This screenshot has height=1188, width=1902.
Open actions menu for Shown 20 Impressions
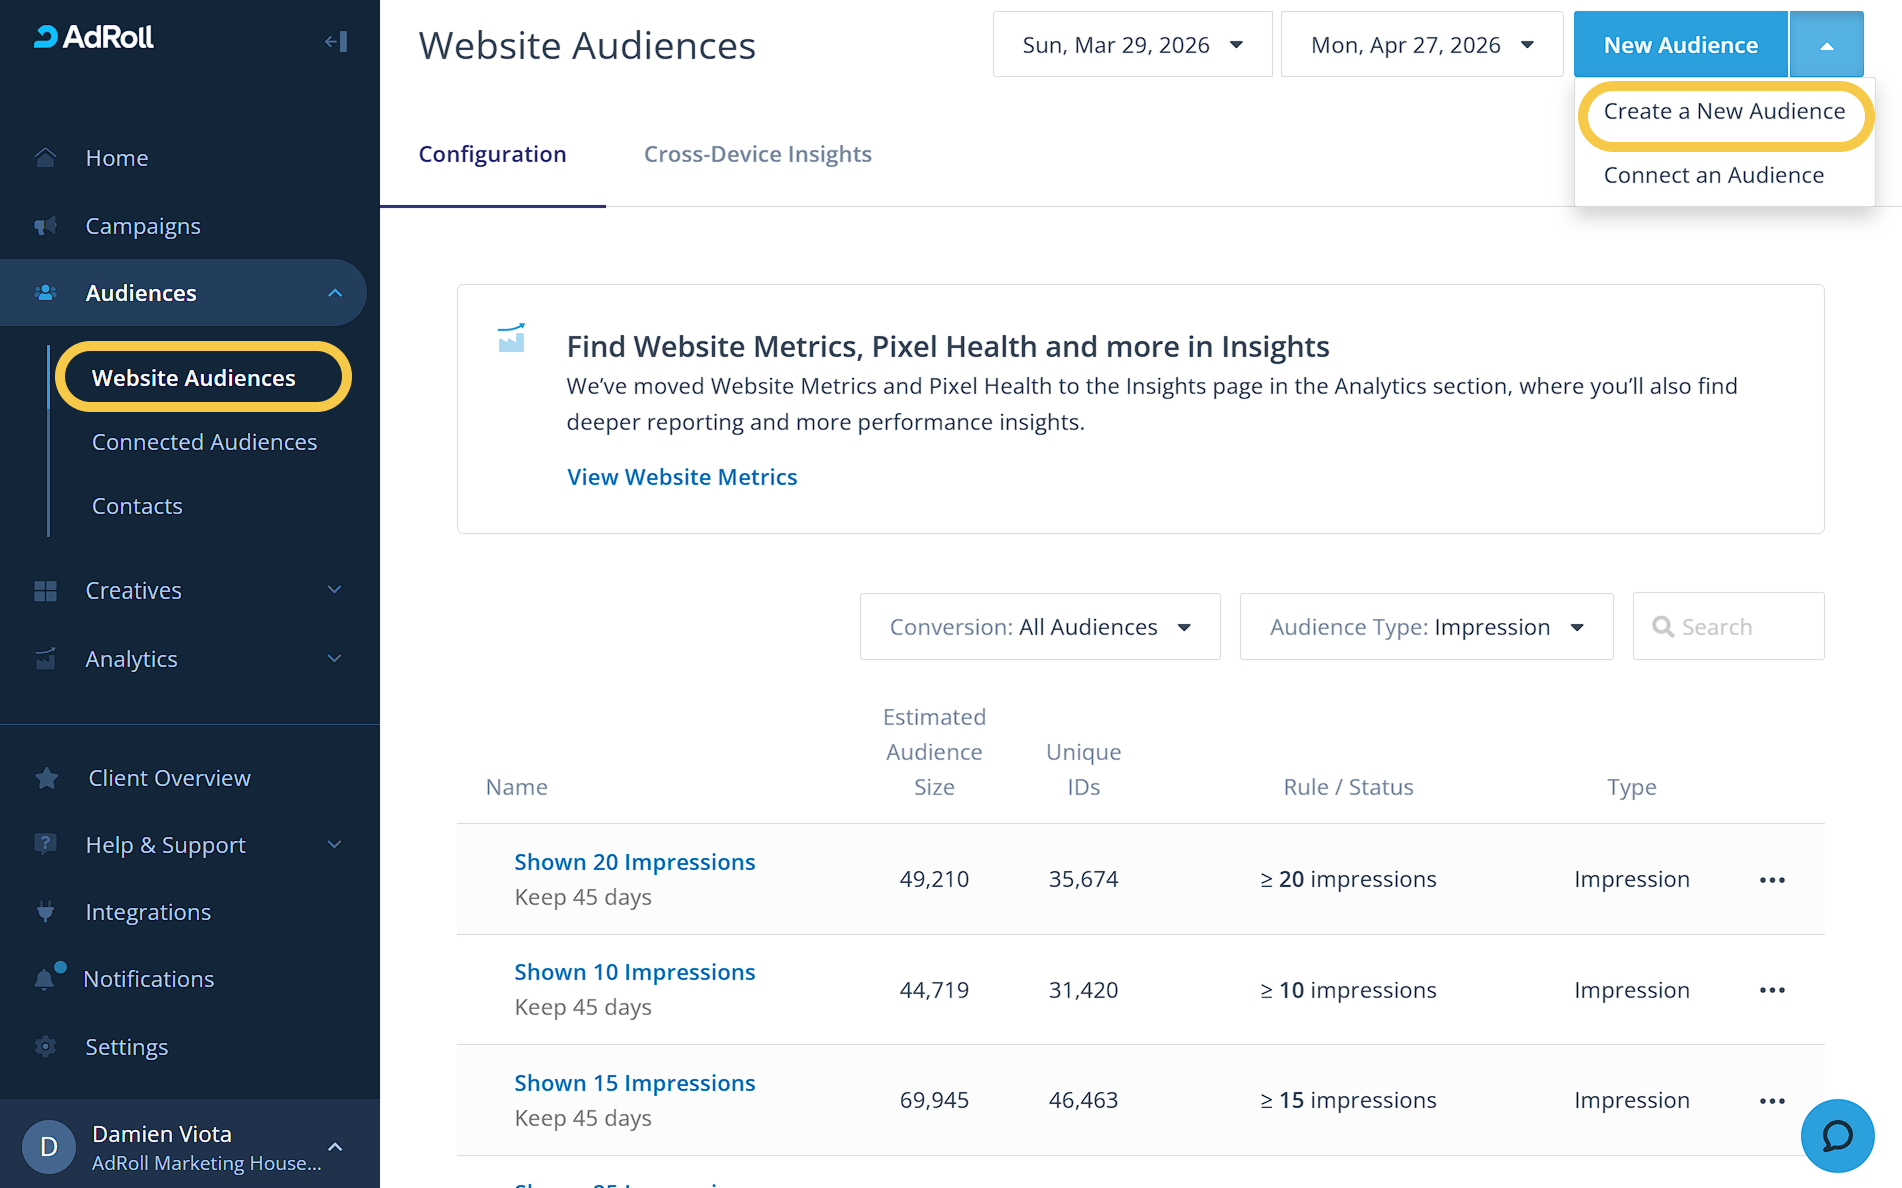tap(1771, 880)
